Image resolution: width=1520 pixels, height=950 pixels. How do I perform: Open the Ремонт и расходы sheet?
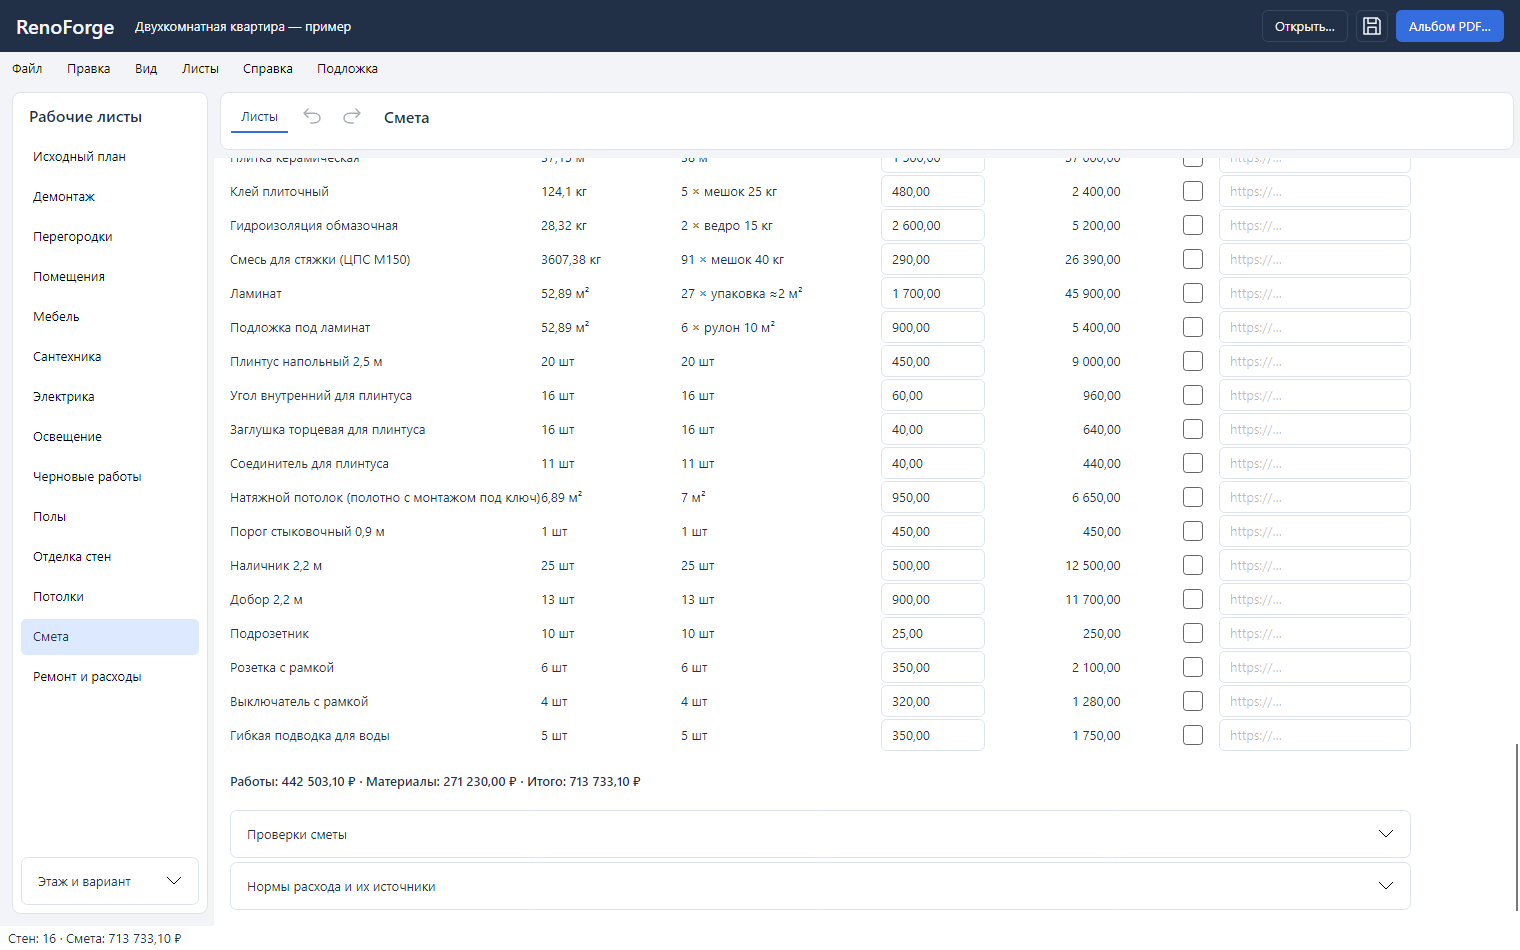[x=110, y=677]
